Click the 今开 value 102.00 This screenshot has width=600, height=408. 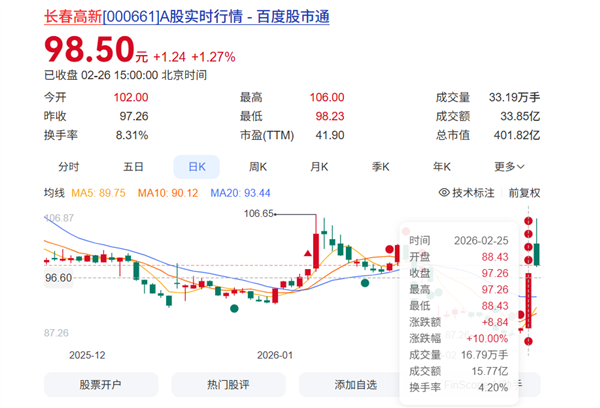[131, 97]
